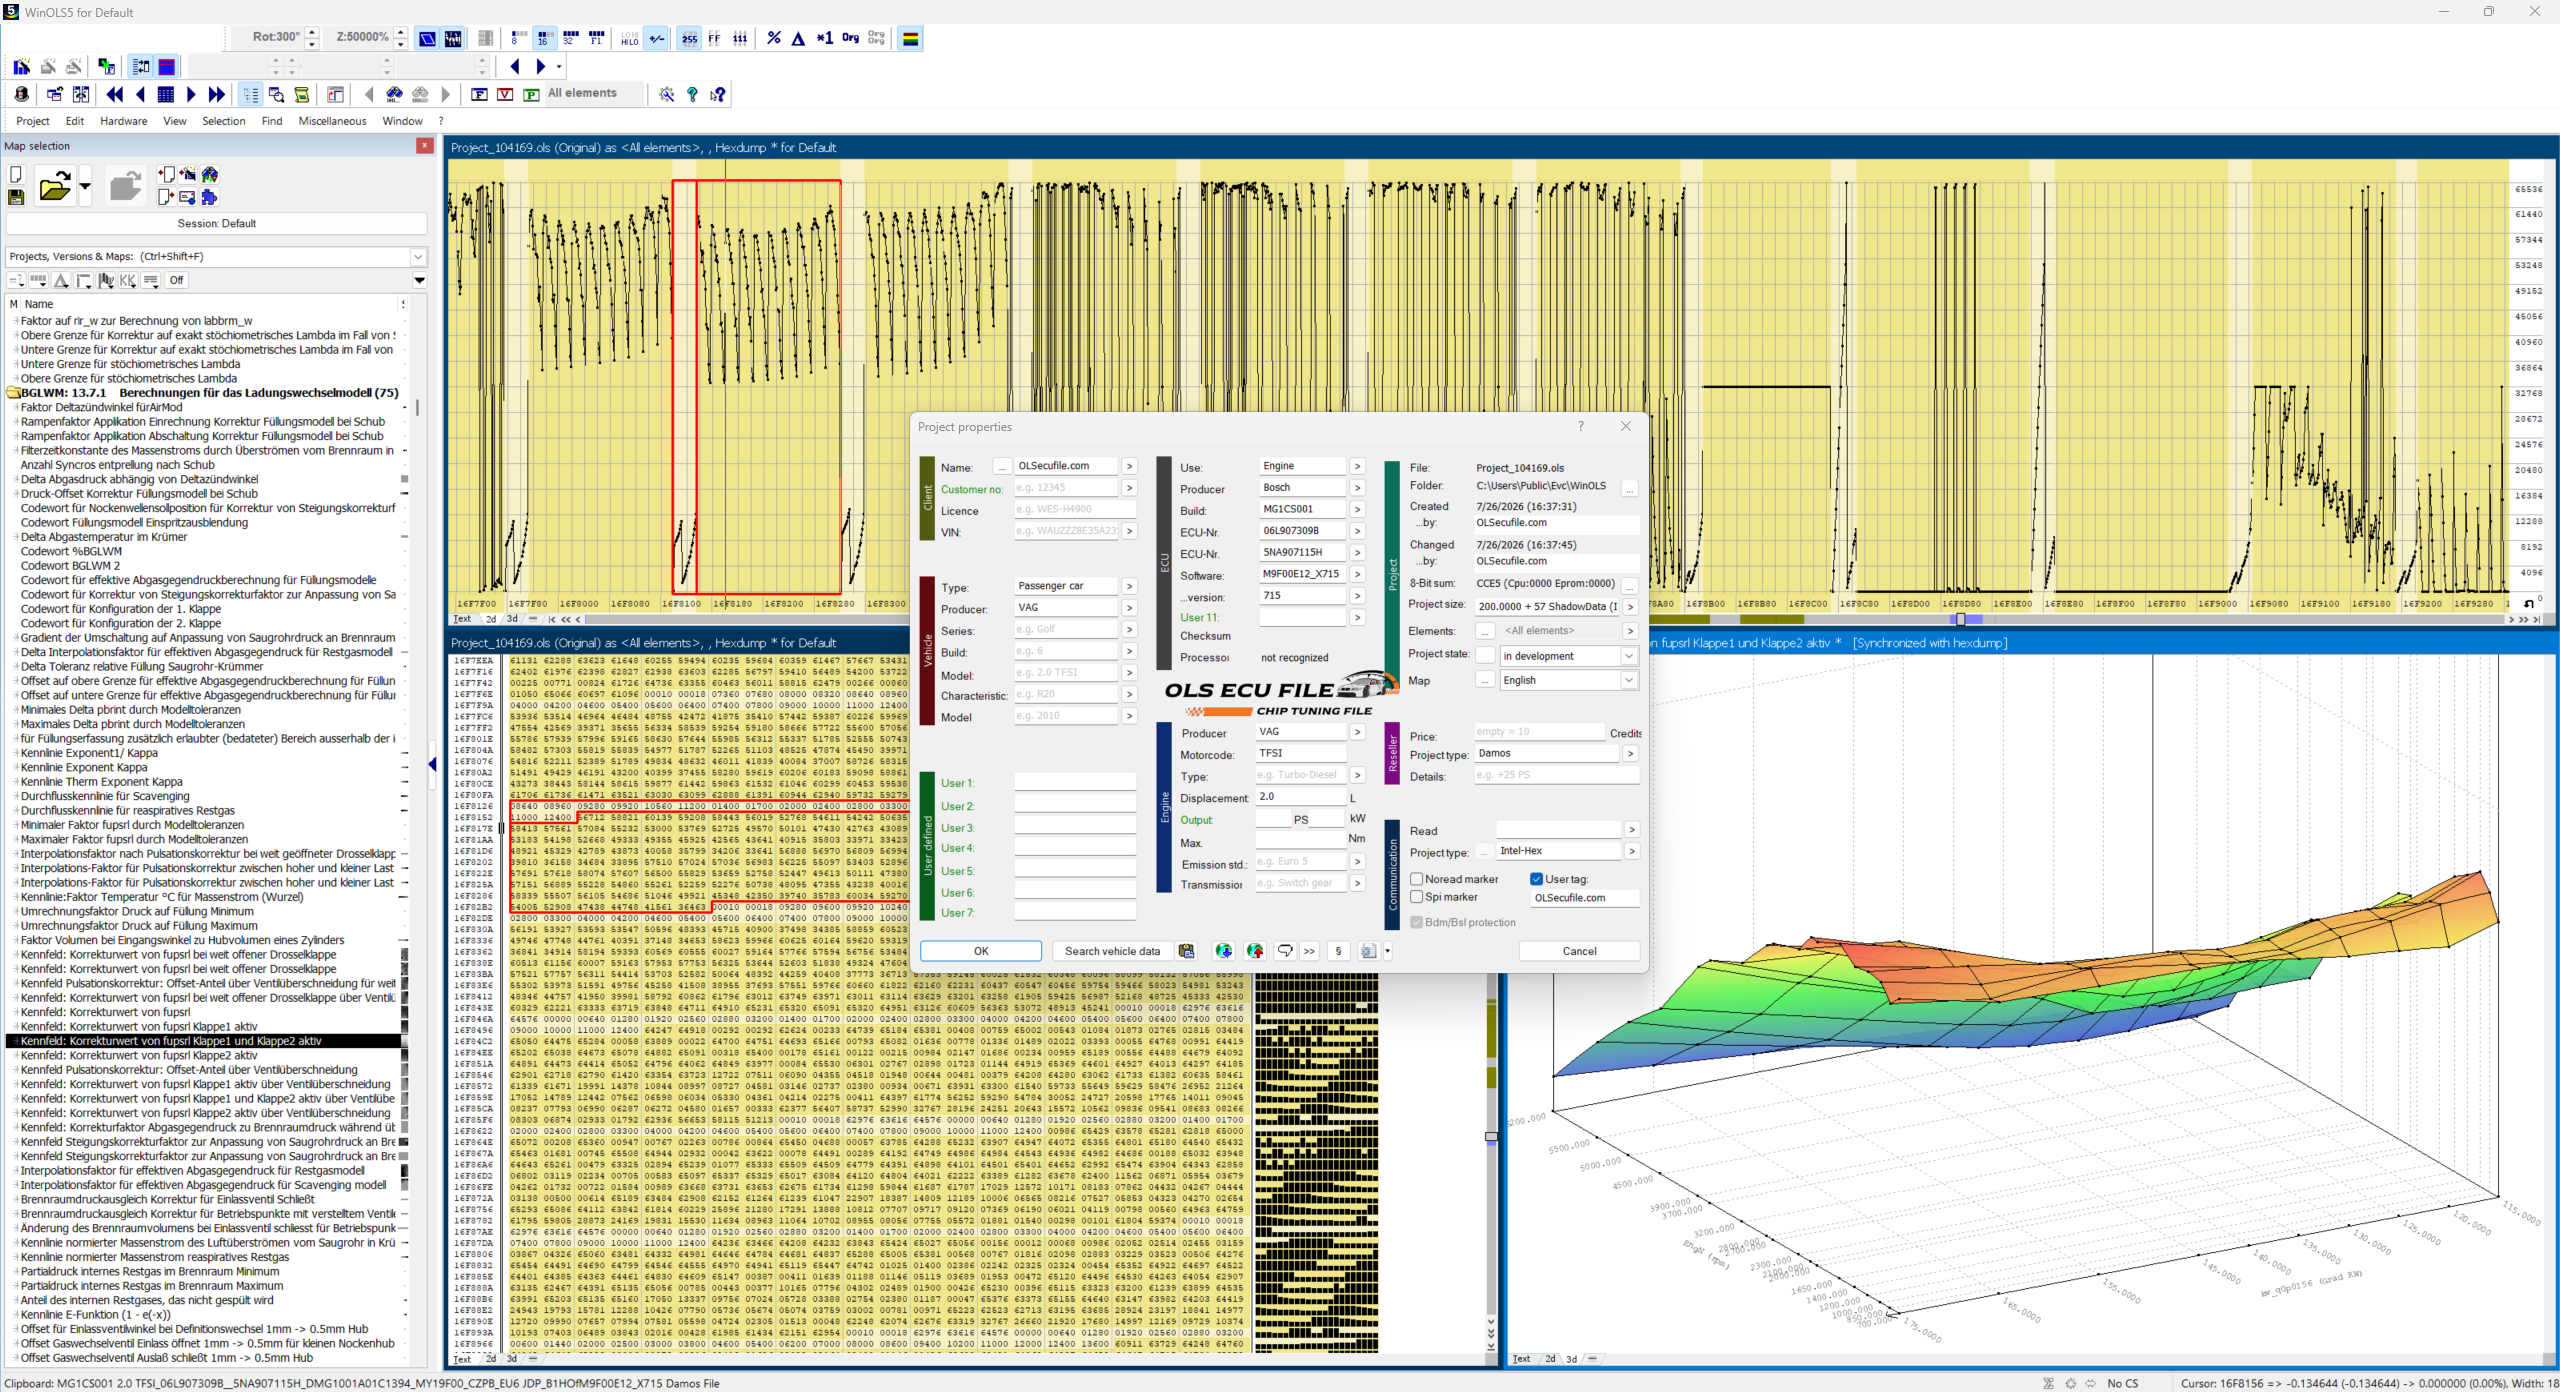2560x1392 pixels.
Task: Open dropdown arrow beside settings sheet icon
Action: coord(1387,951)
